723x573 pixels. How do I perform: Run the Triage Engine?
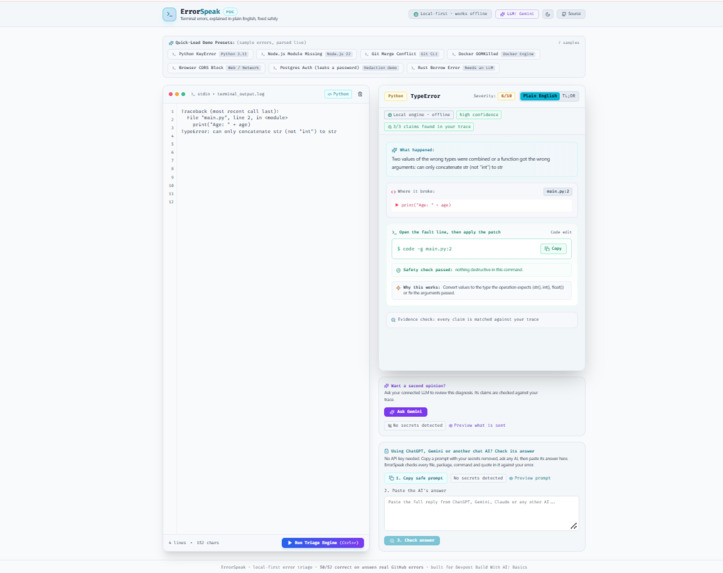tap(323, 543)
